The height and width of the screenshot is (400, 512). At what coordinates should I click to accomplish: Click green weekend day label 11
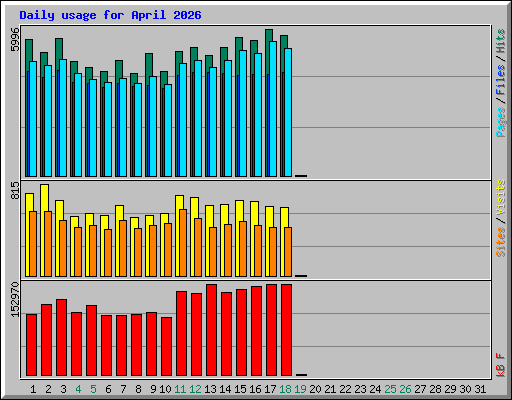(180, 389)
